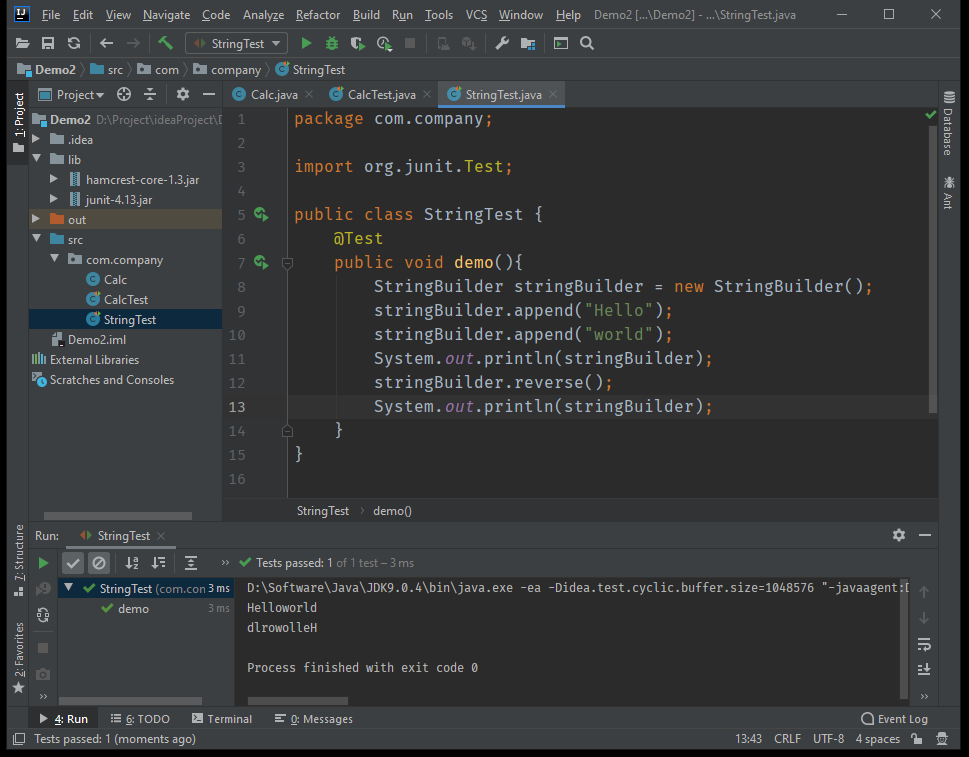969x757 pixels.
Task: Click the demo test result row
Action: (x=146, y=609)
